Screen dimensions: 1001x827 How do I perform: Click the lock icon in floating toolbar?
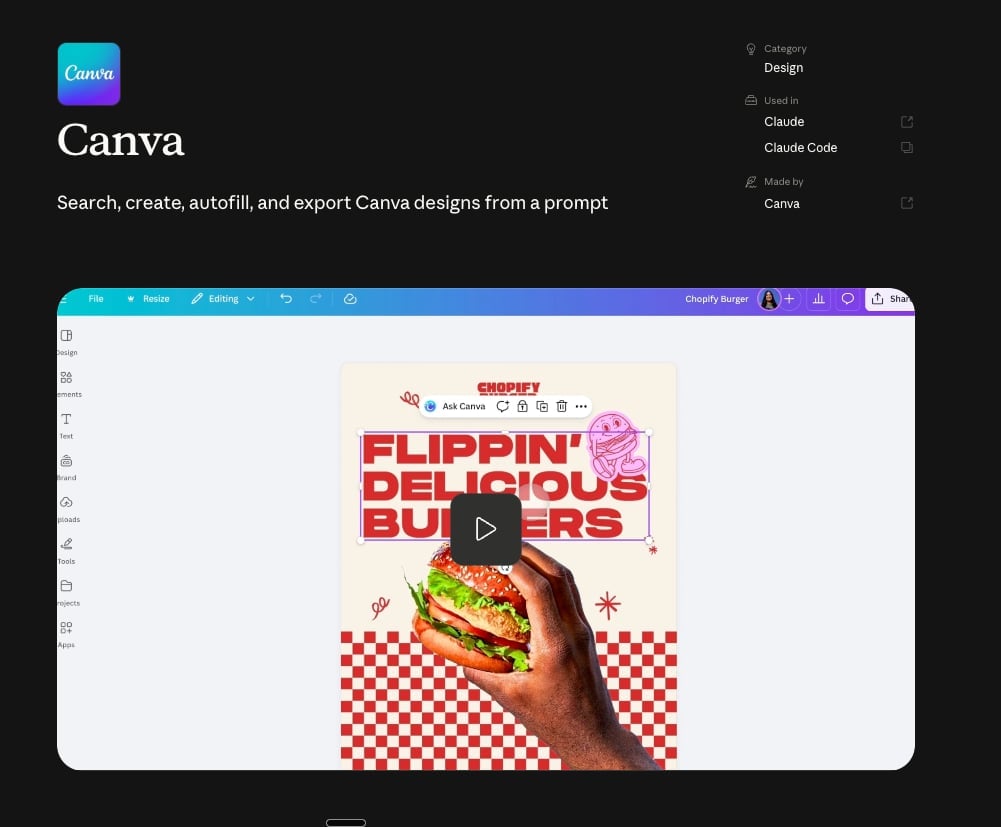(x=522, y=406)
